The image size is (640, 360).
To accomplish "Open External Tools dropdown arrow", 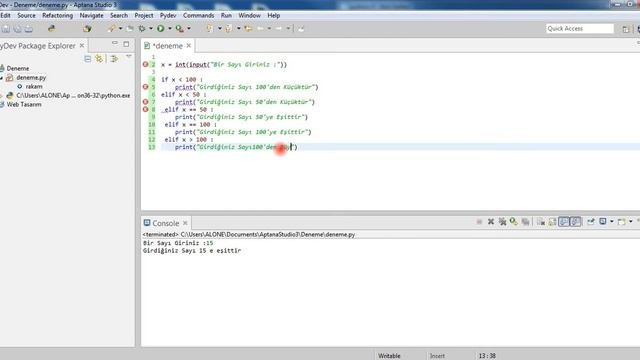I will click(189, 29).
